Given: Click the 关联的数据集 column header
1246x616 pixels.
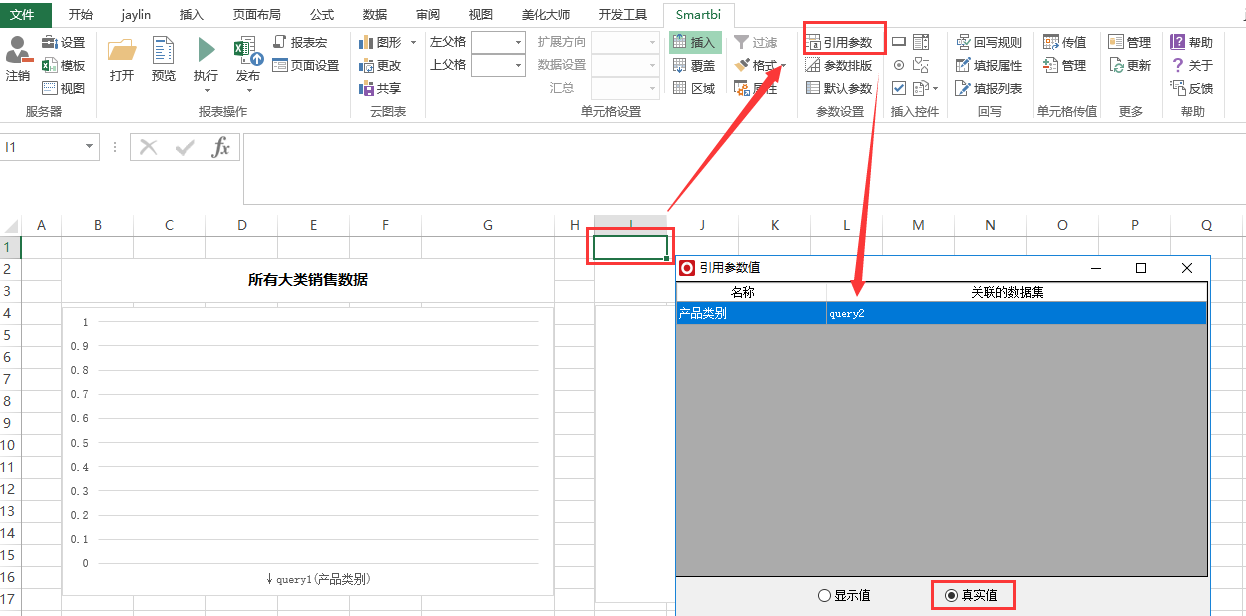Looking at the screenshot, I should pyautogui.click(x=1016, y=292).
